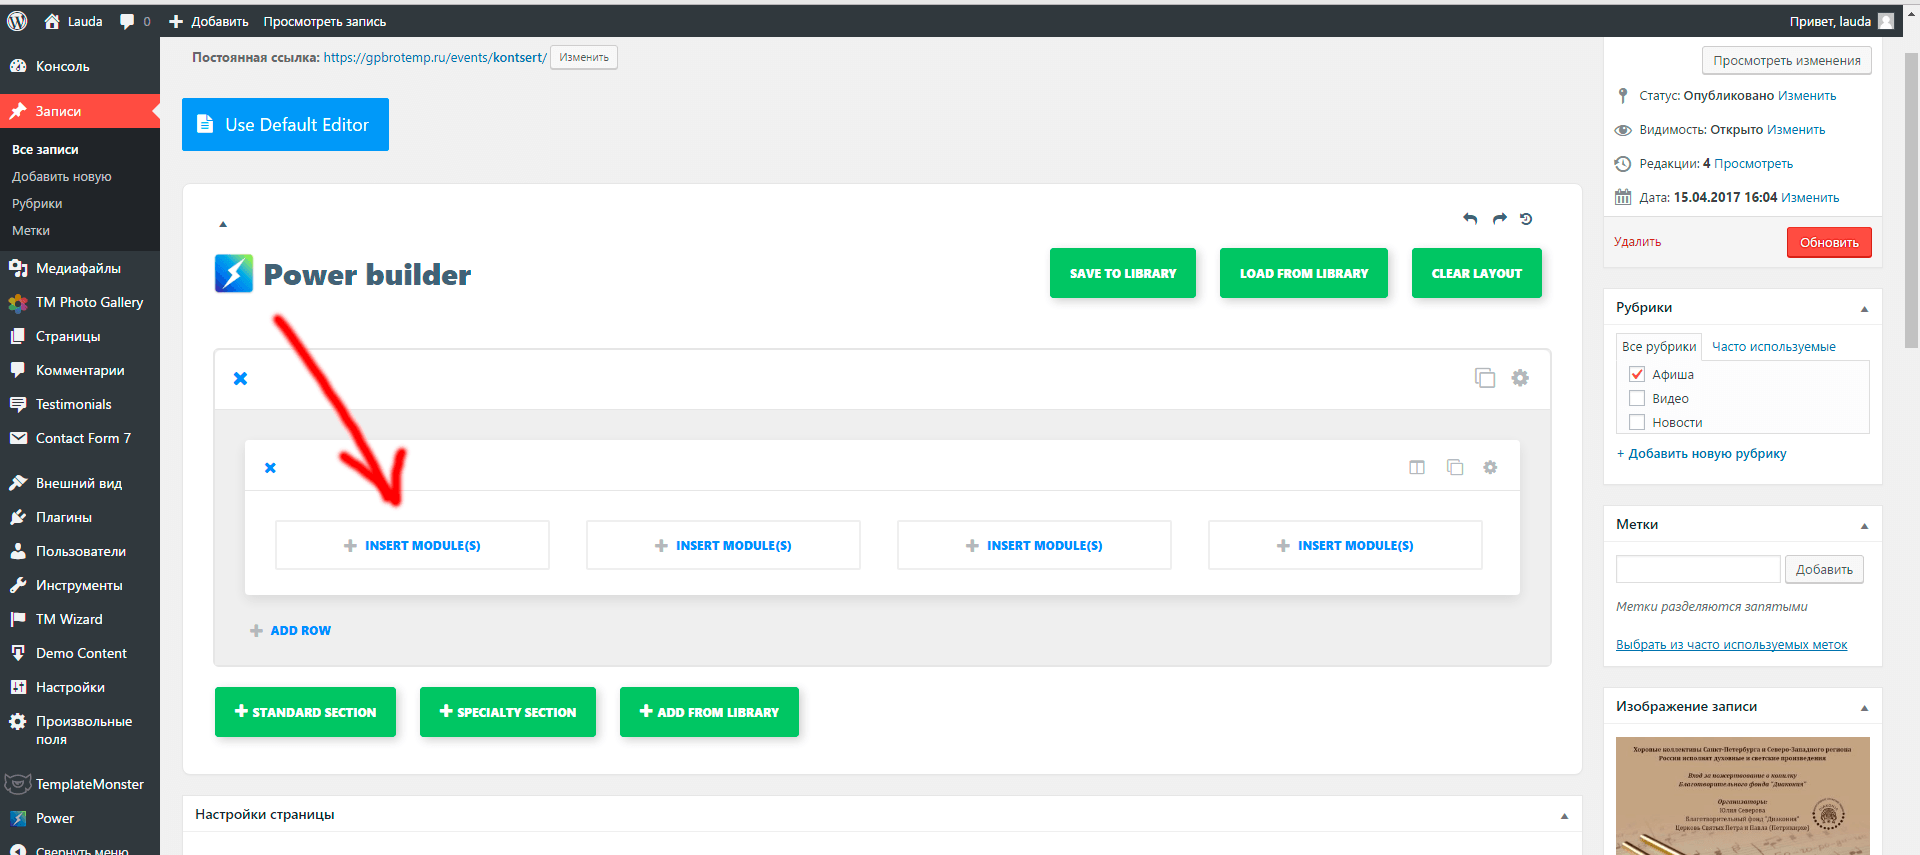Click Просмотреть запись in admin bar
Screen dimensions: 1920x855
point(324,21)
